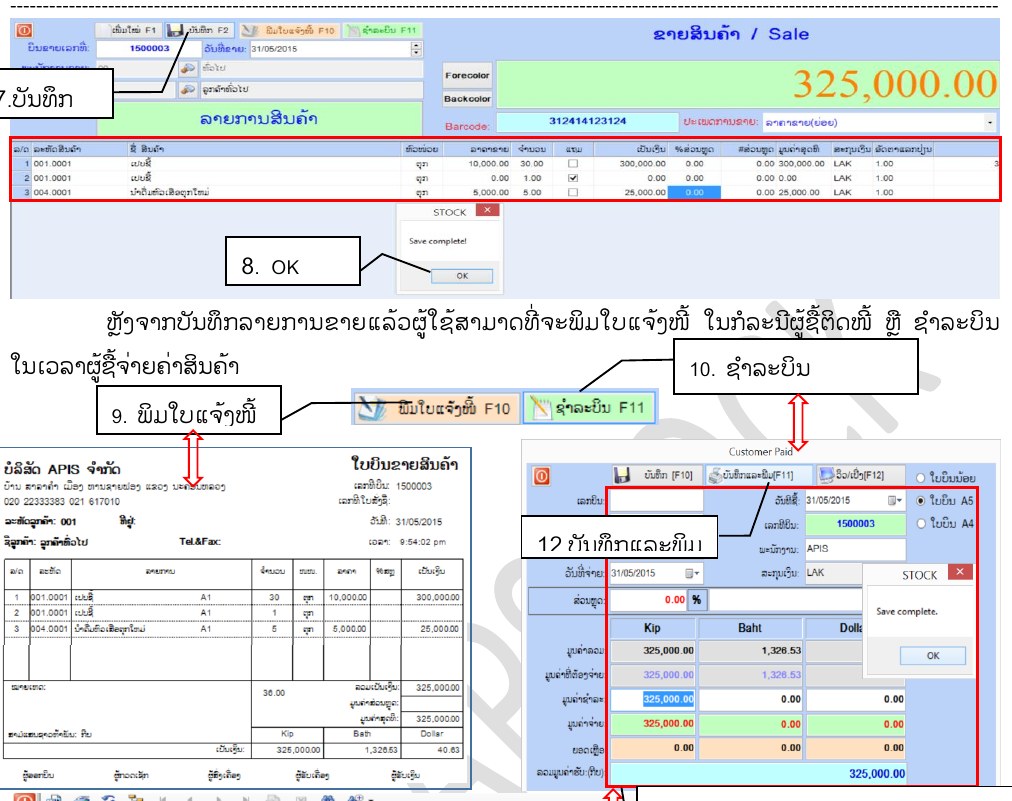Click the large print invoice F10 button
The width and height of the screenshot is (1012, 801).
(436, 408)
